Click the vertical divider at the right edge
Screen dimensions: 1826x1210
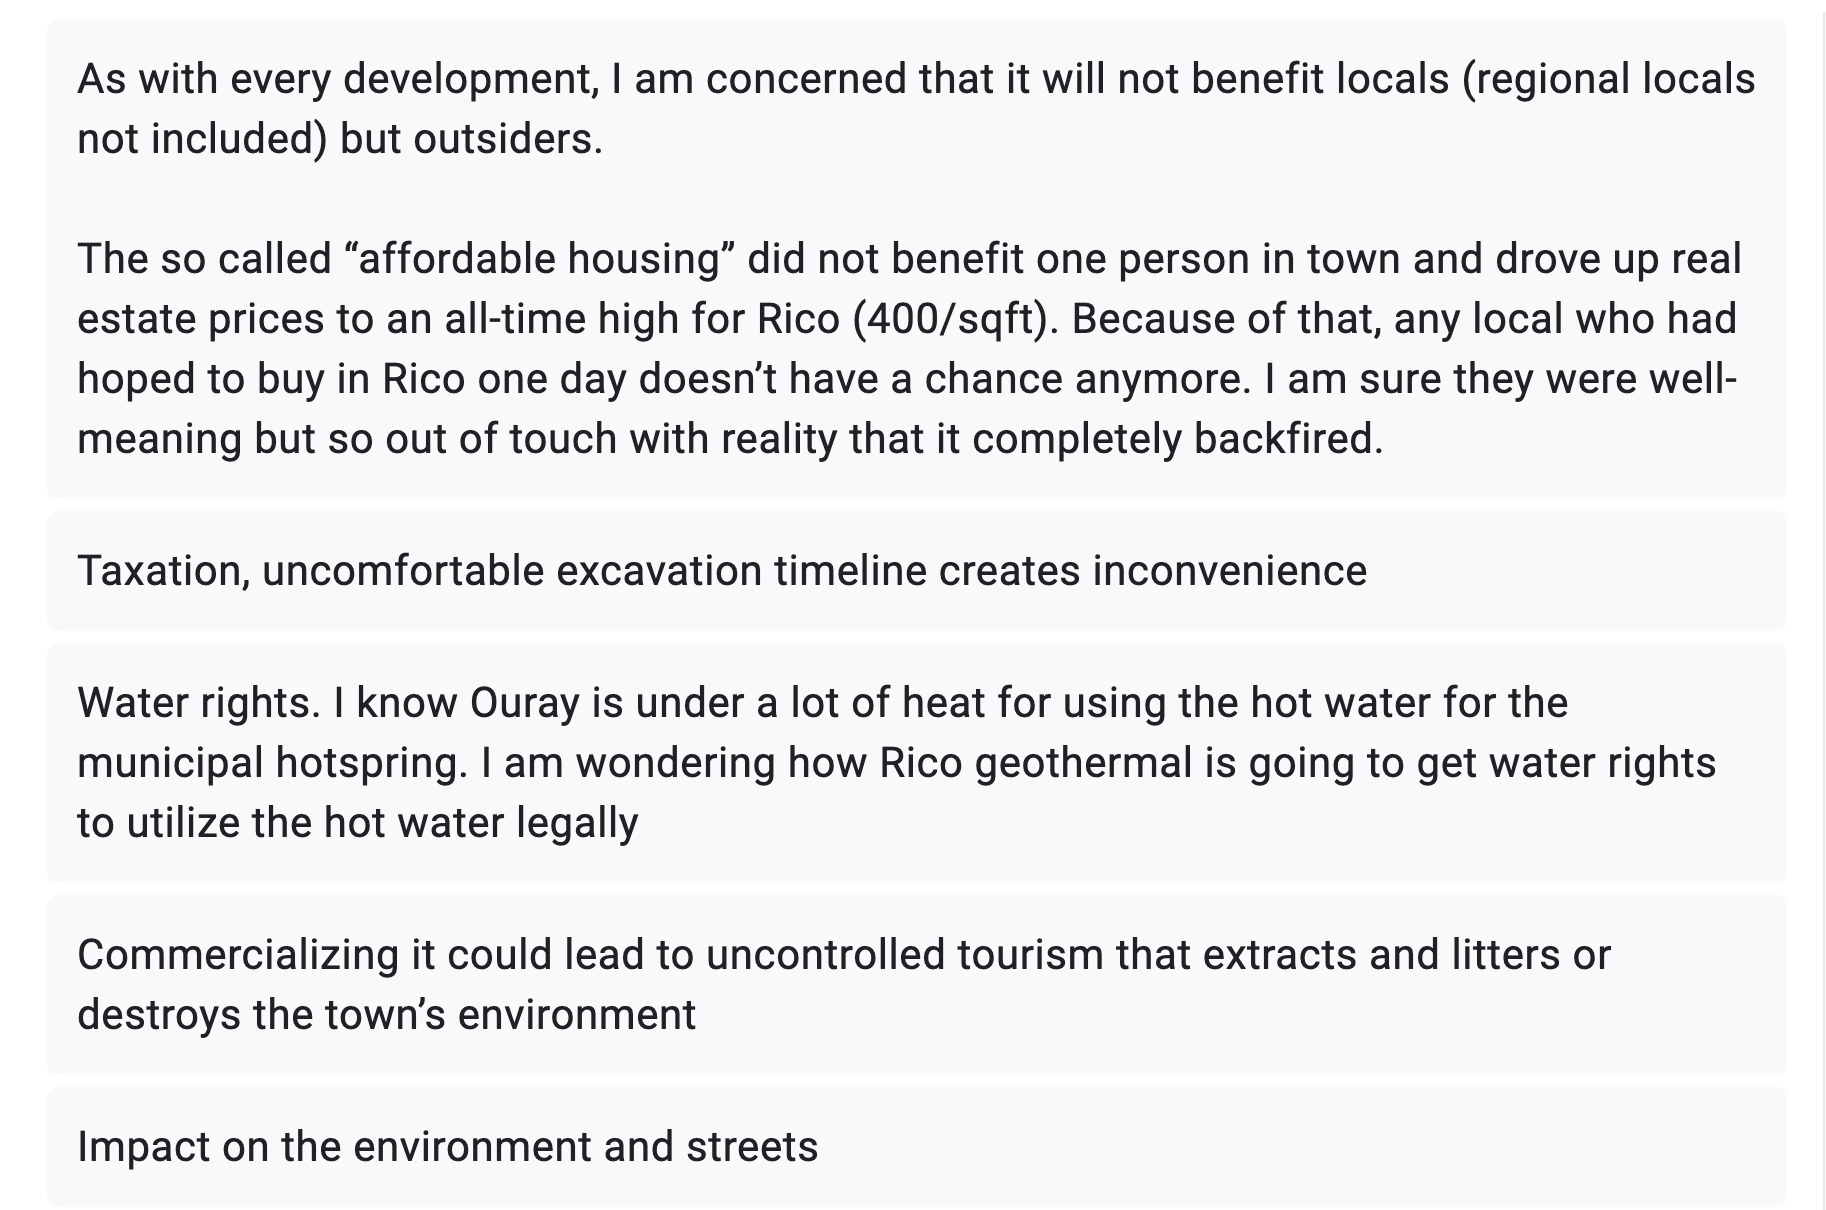click(x=1823, y=605)
